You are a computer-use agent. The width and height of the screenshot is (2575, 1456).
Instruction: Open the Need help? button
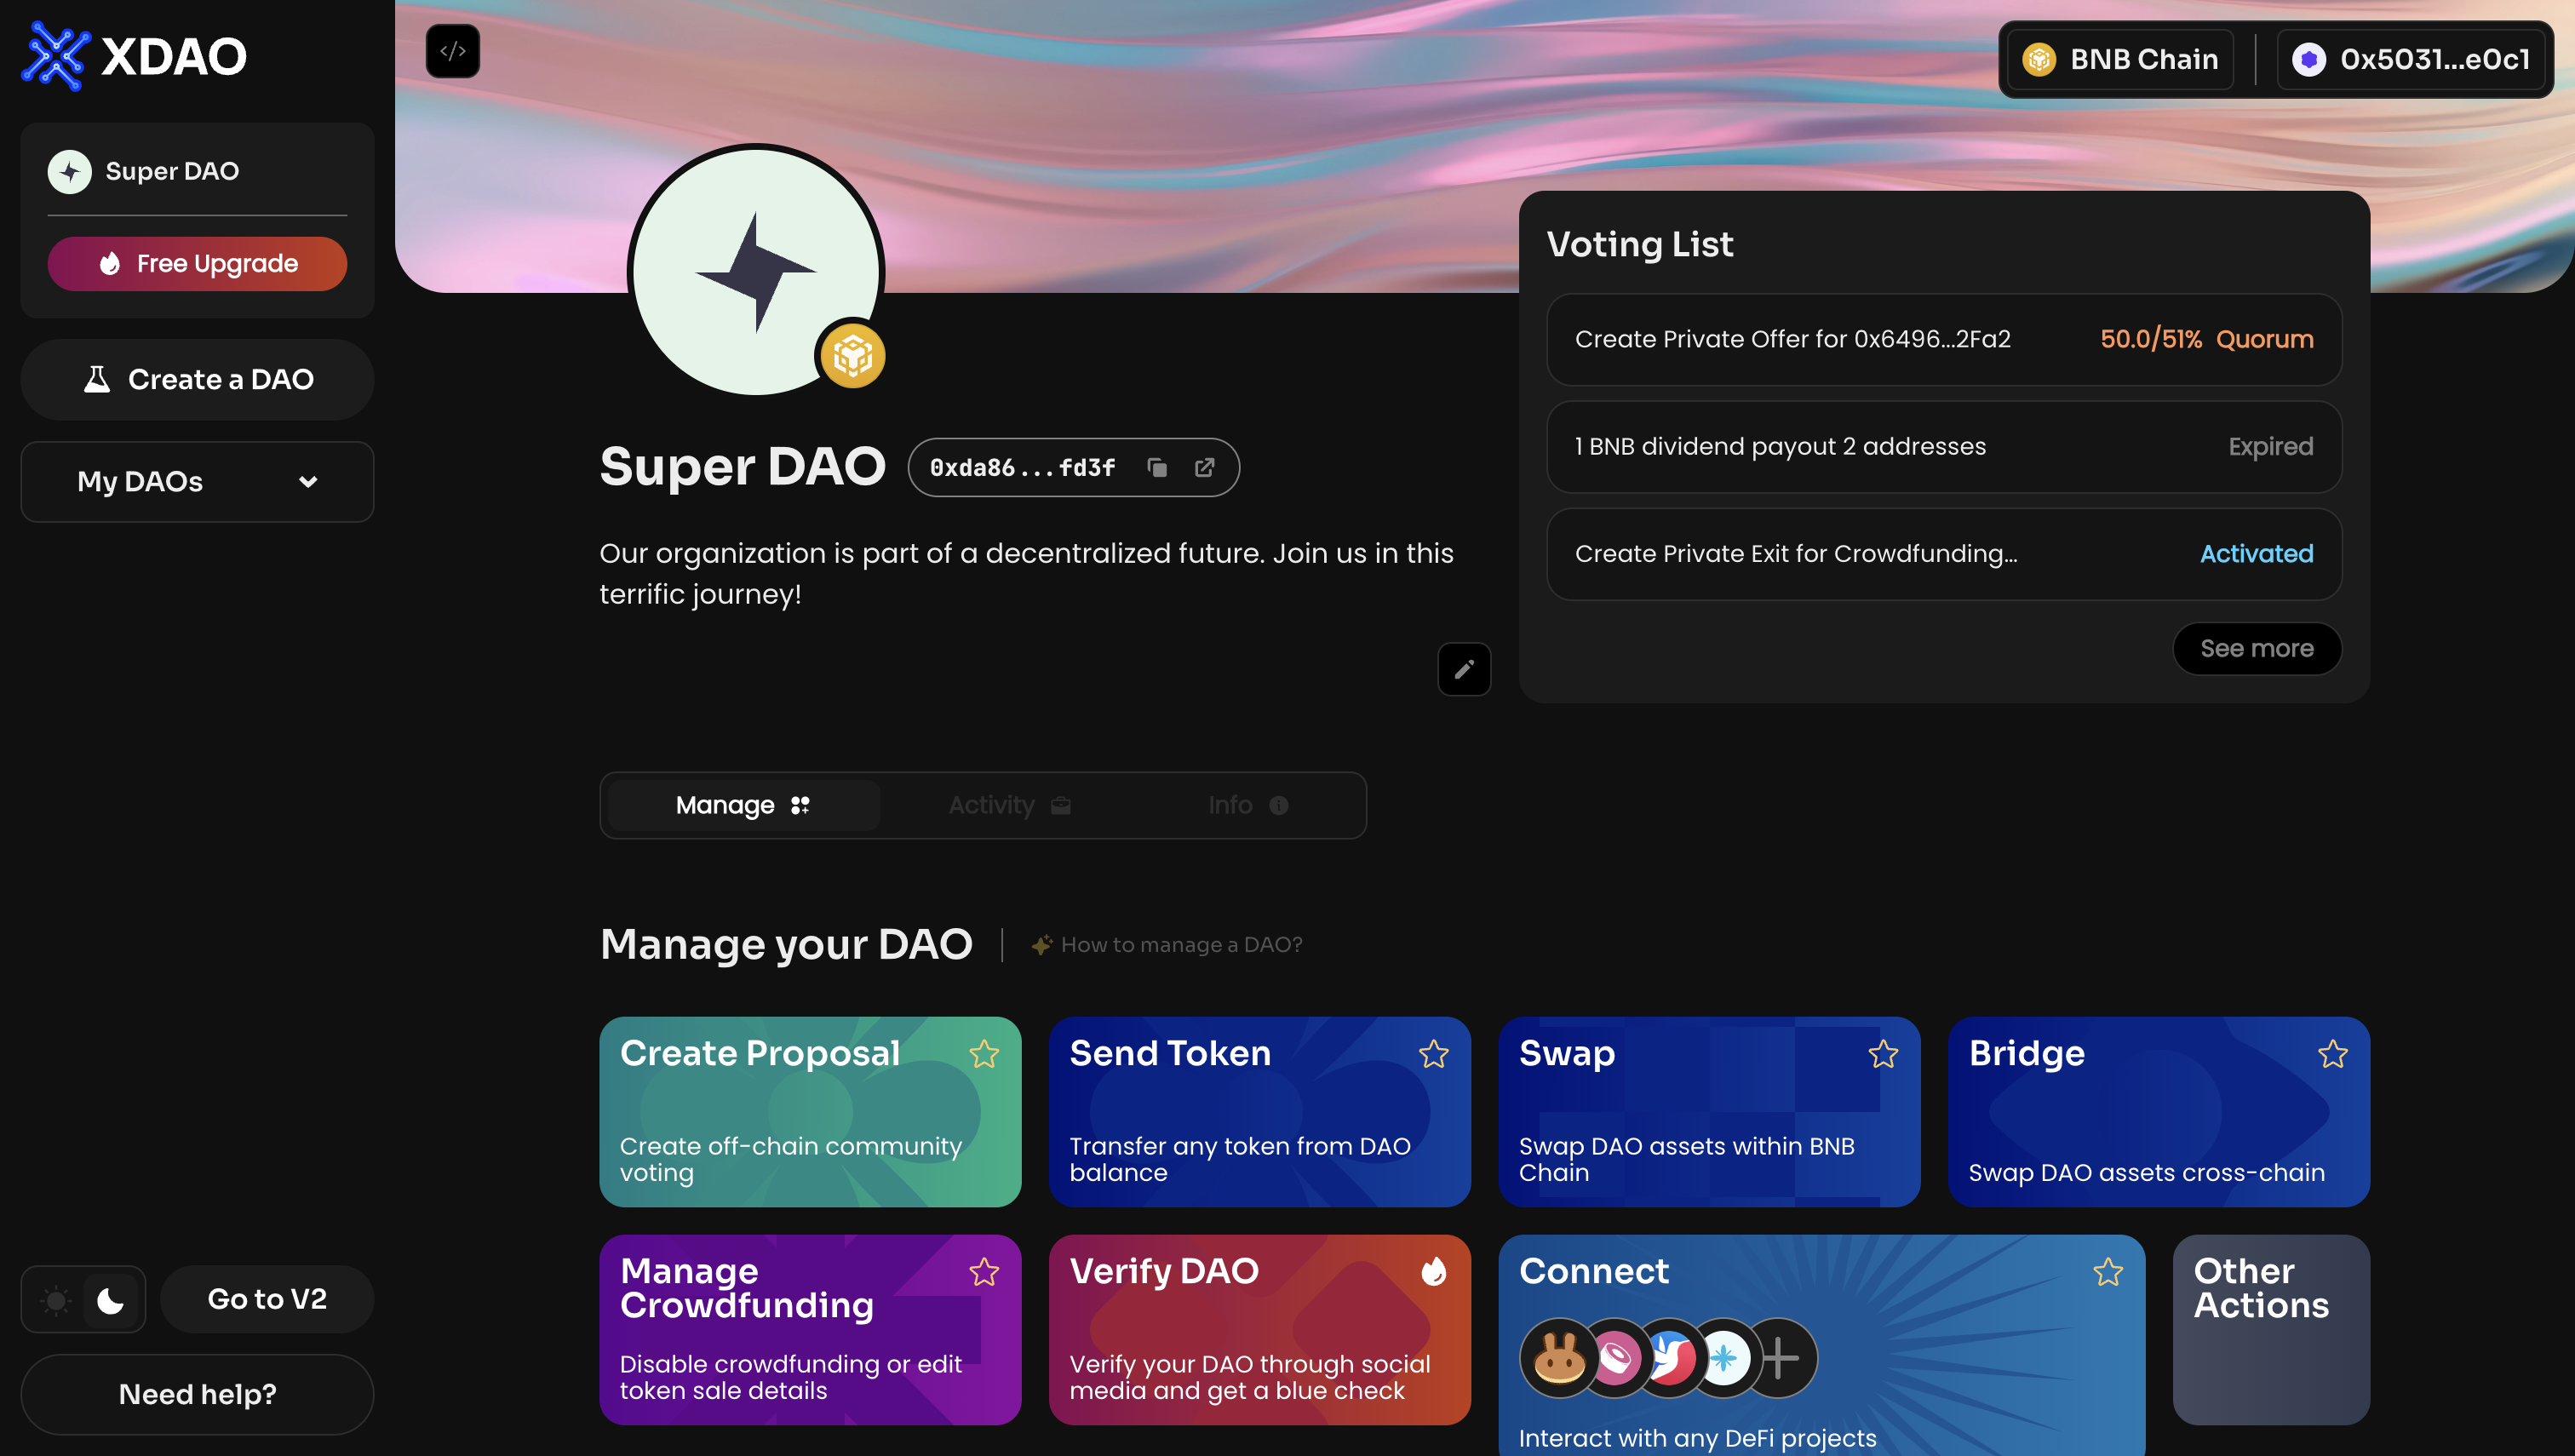[197, 1394]
